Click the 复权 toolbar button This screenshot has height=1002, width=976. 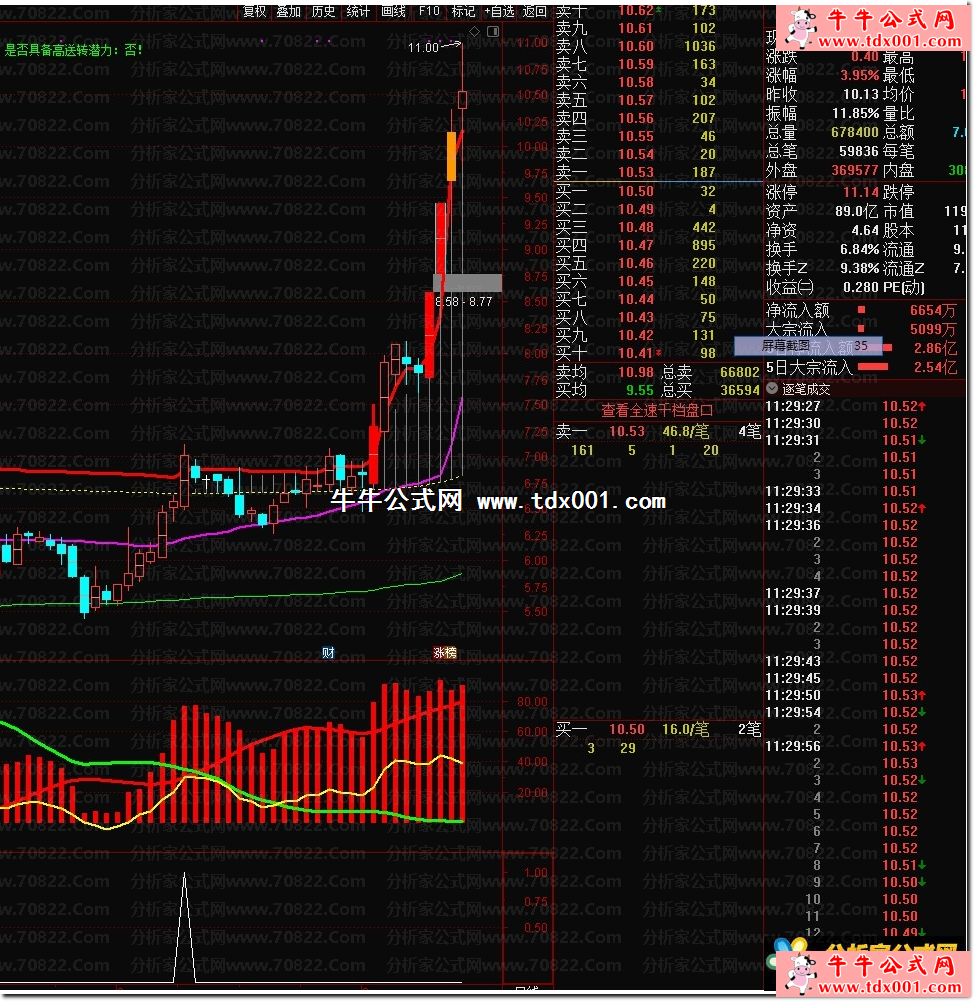point(255,11)
